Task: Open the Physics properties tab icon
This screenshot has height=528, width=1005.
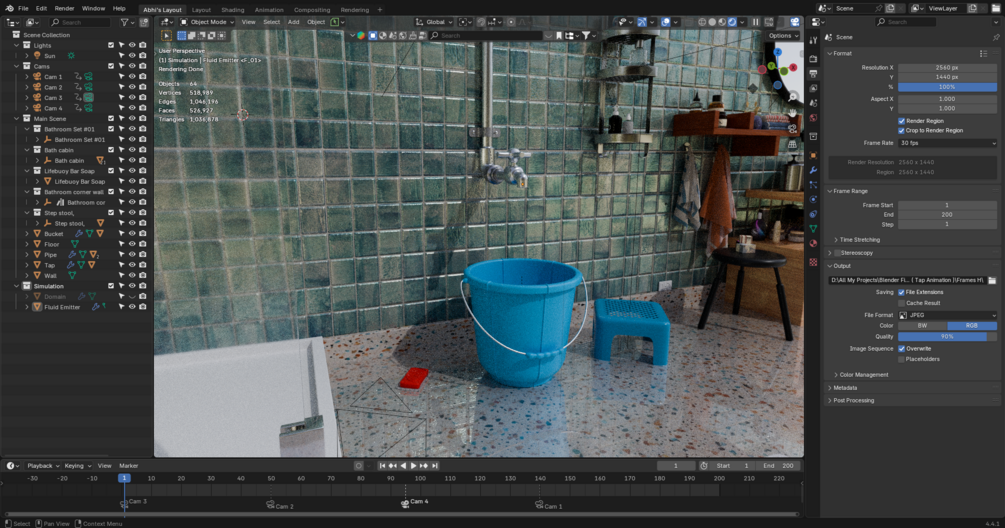Action: point(813,199)
